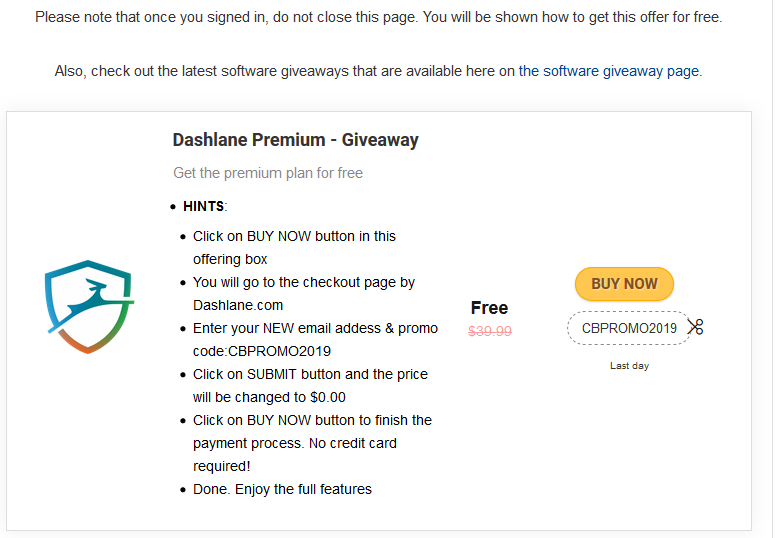775x538 pixels.
Task: Click the 'price will be changed to $0.00' hint
Action: [x=310, y=386]
